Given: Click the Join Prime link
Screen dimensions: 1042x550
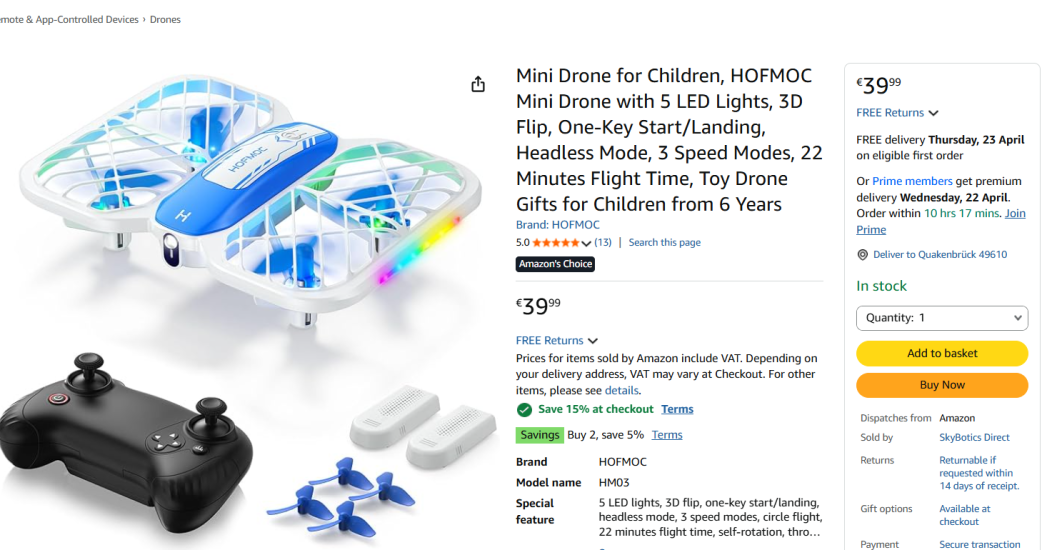Looking at the screenshot, I should [1014, 214].
